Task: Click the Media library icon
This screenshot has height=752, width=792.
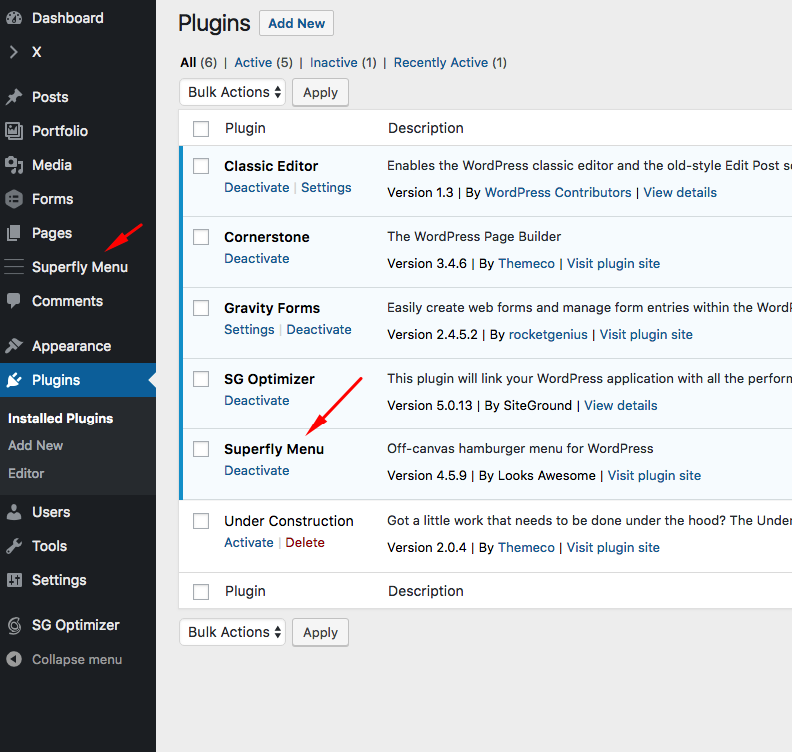Action: click(14, 165)
